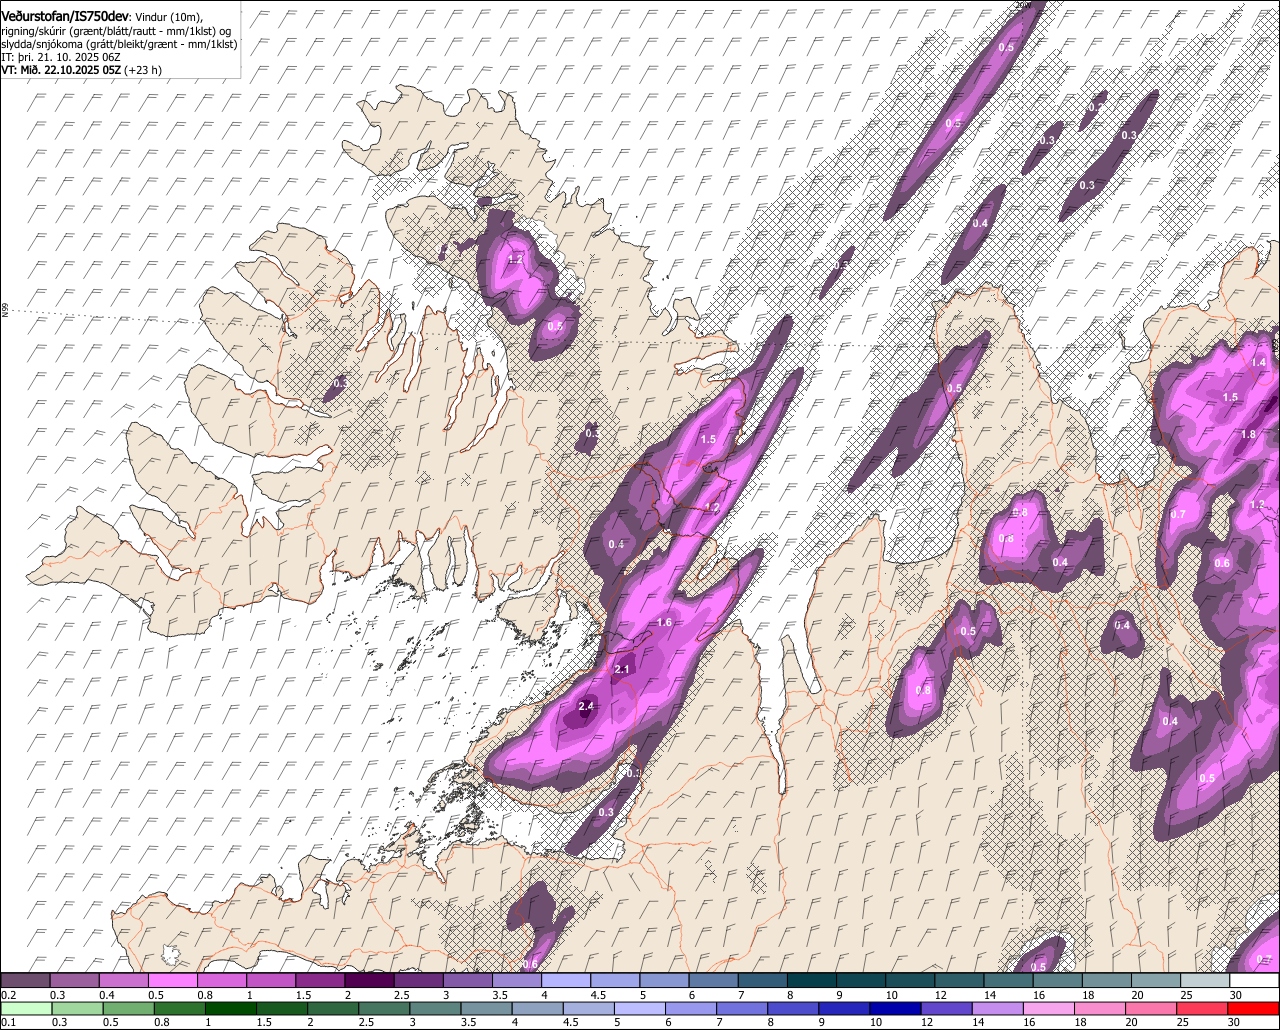Viewport: 1280px width, 1030px height.
Task: Click the 0.1 label in the rain legend
Action: click(x=8, y=1023)
